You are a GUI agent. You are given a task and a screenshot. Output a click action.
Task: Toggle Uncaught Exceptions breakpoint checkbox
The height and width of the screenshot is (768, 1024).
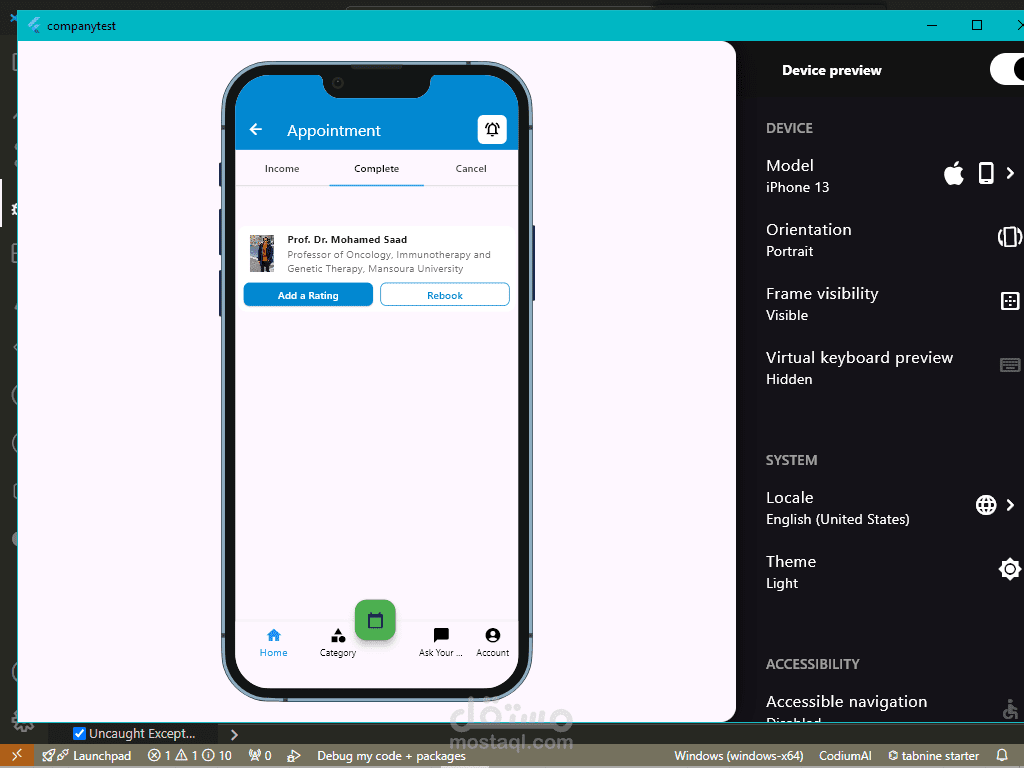(x=79, y=733)
